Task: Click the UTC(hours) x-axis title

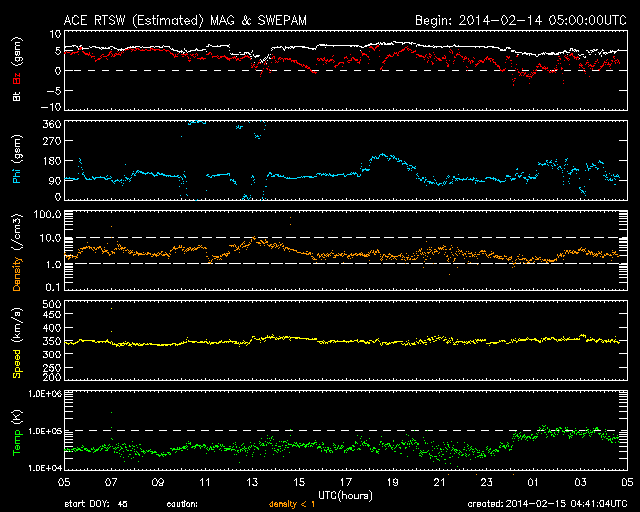Action: click(345, 495)
